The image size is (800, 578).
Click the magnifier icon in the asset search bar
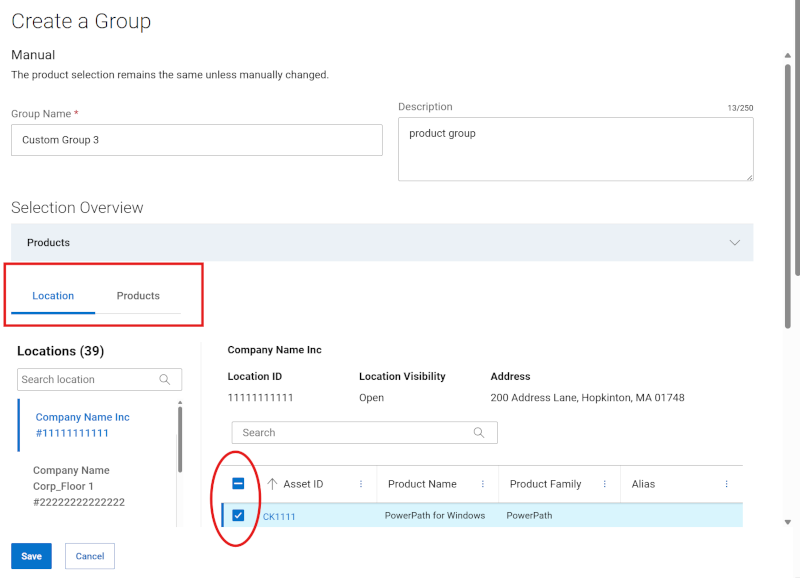pos(477,432)
